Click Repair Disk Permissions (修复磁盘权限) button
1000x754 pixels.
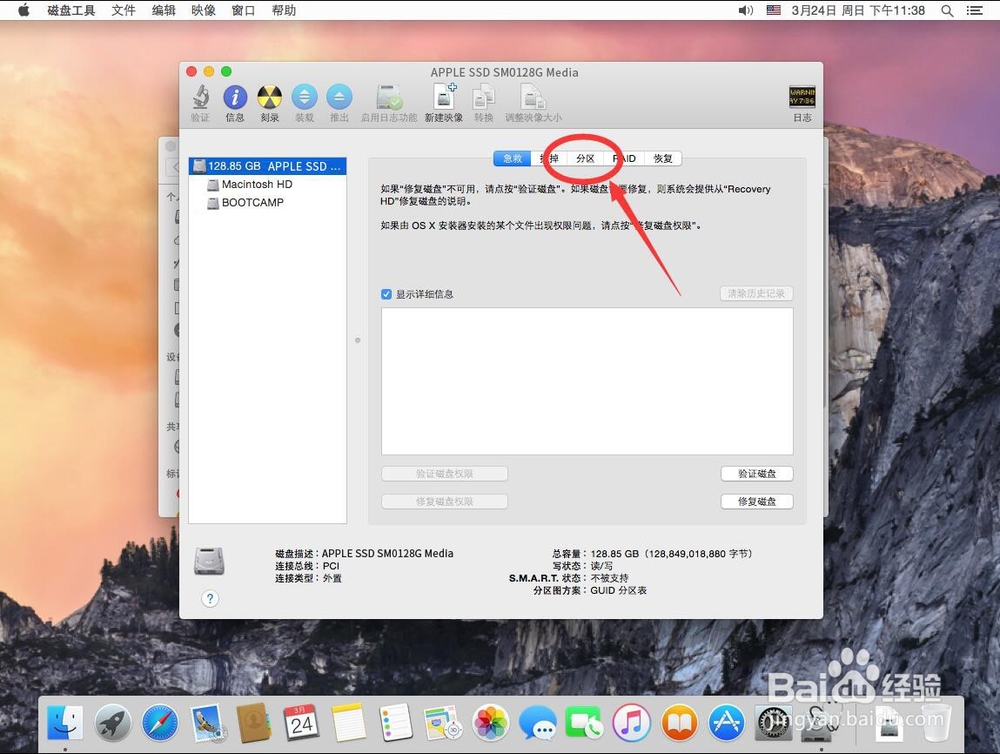[x=445, y=501]
